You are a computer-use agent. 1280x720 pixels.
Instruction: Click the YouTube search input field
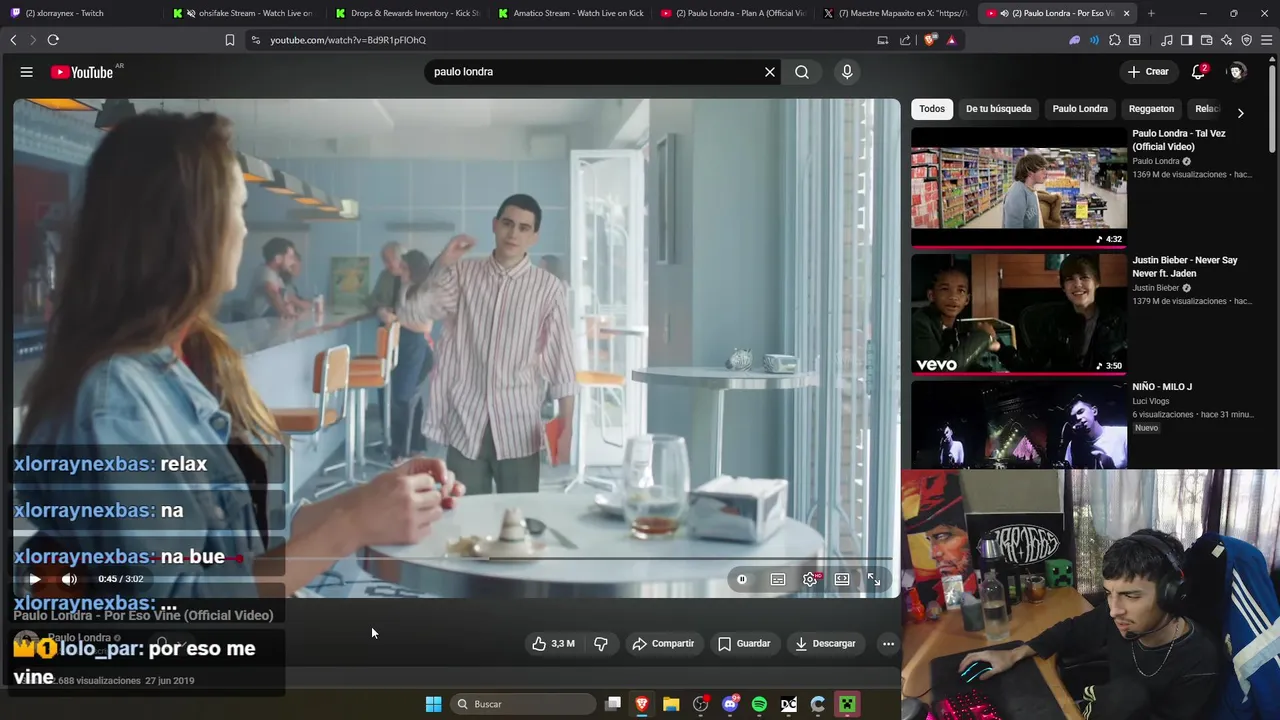pyautogui.click(x=595, y=72)
